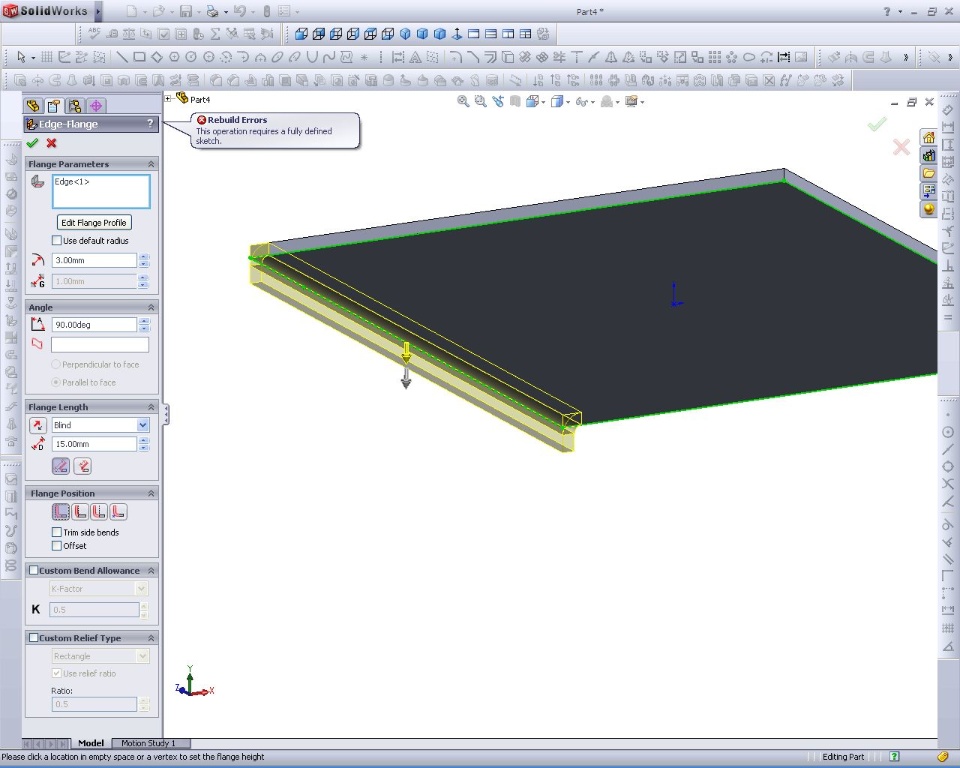Open Edge-Flange help question mark

150,124
